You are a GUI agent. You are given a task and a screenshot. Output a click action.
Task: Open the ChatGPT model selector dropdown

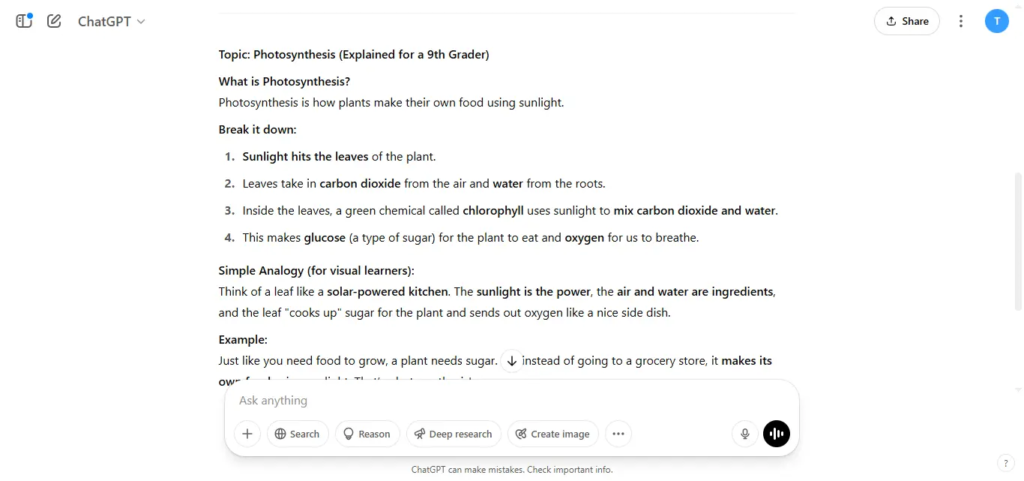click(112, 21)
